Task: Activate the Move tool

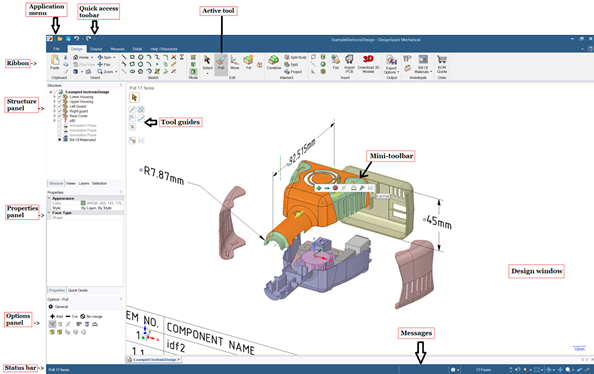Action: coord(234,63)
